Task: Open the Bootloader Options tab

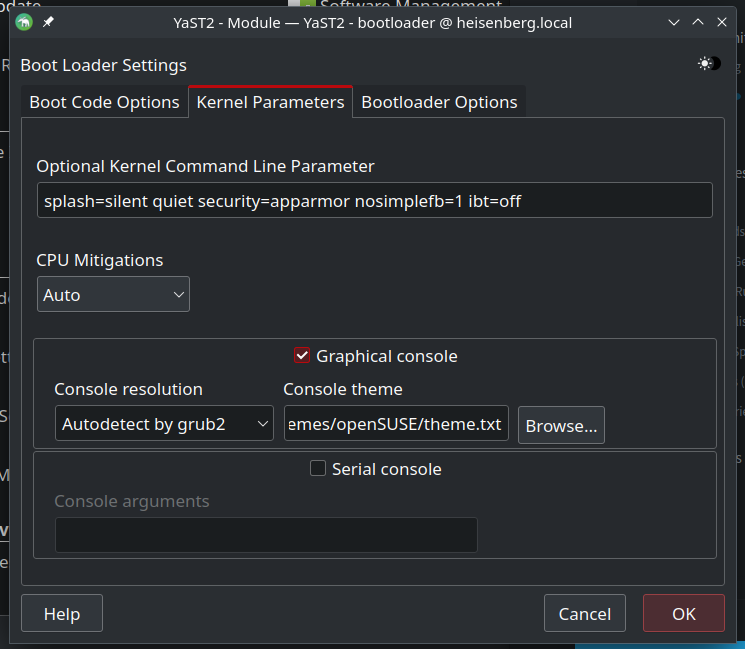Action: [439, 102]
